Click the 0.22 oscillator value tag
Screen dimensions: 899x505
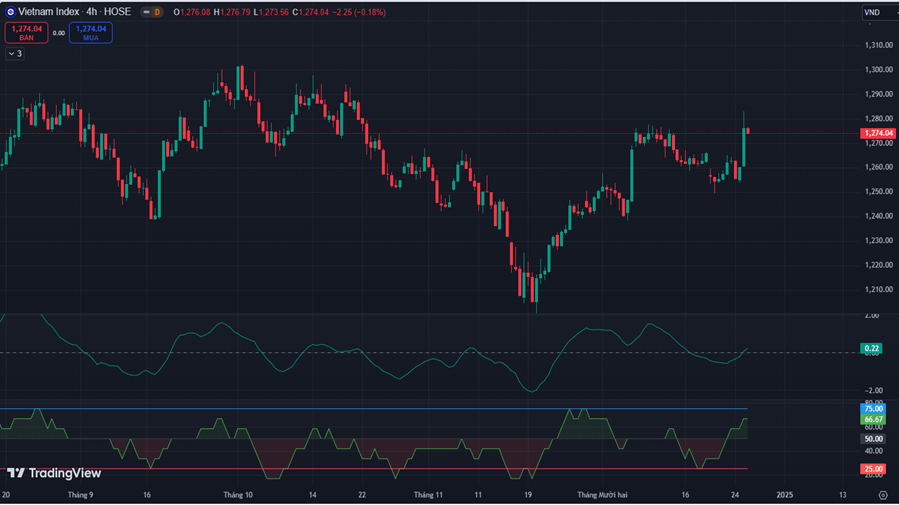point(871,348)
